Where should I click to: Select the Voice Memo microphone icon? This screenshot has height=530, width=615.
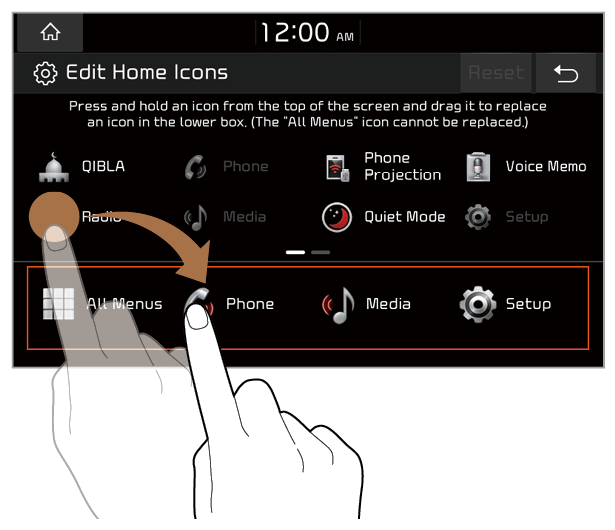[478, 167]
